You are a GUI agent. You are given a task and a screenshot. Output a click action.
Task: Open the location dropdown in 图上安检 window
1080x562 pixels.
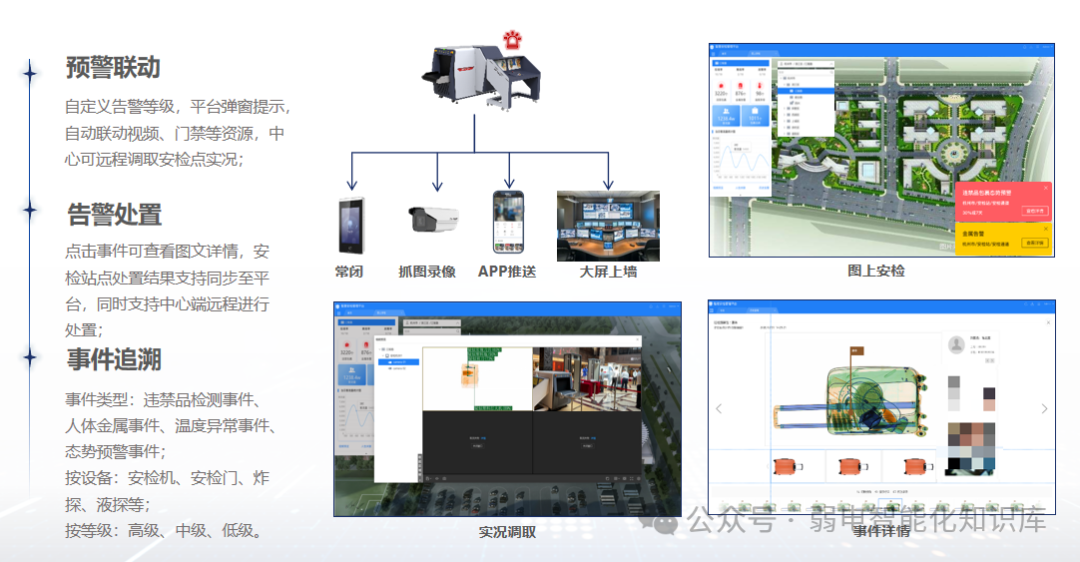805,64
